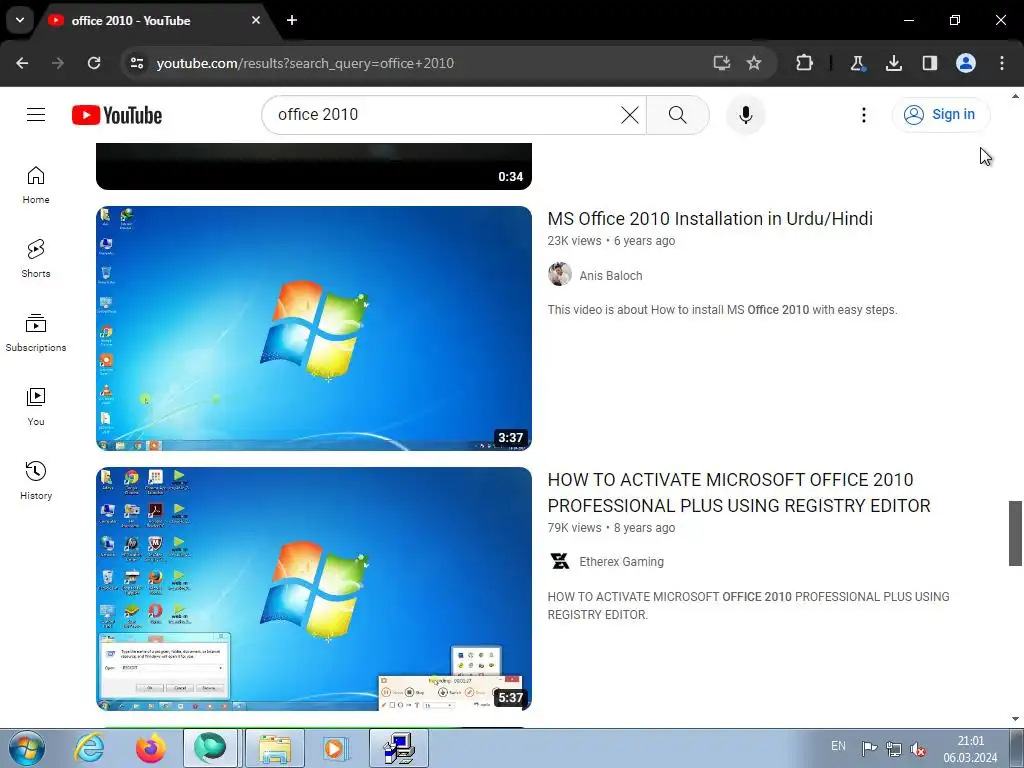Screen dimensions: 1024x768
Task: Click the scrollbar up arrow
Action: point(1015,97)
